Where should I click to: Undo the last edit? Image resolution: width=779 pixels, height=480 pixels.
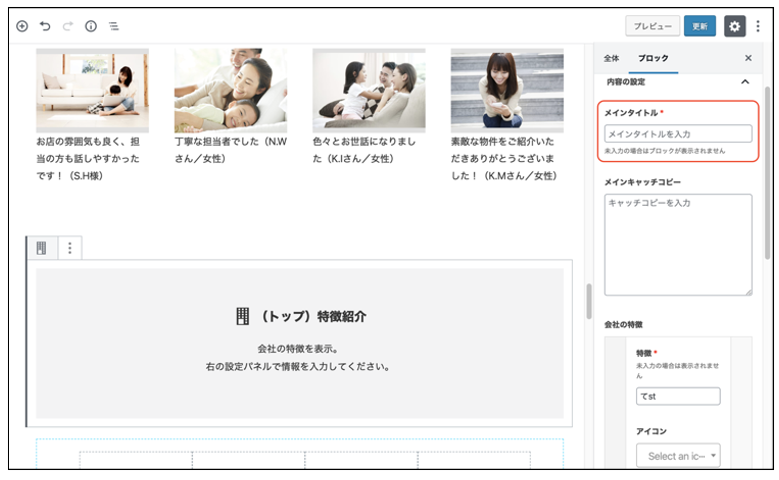click(45, 26)
